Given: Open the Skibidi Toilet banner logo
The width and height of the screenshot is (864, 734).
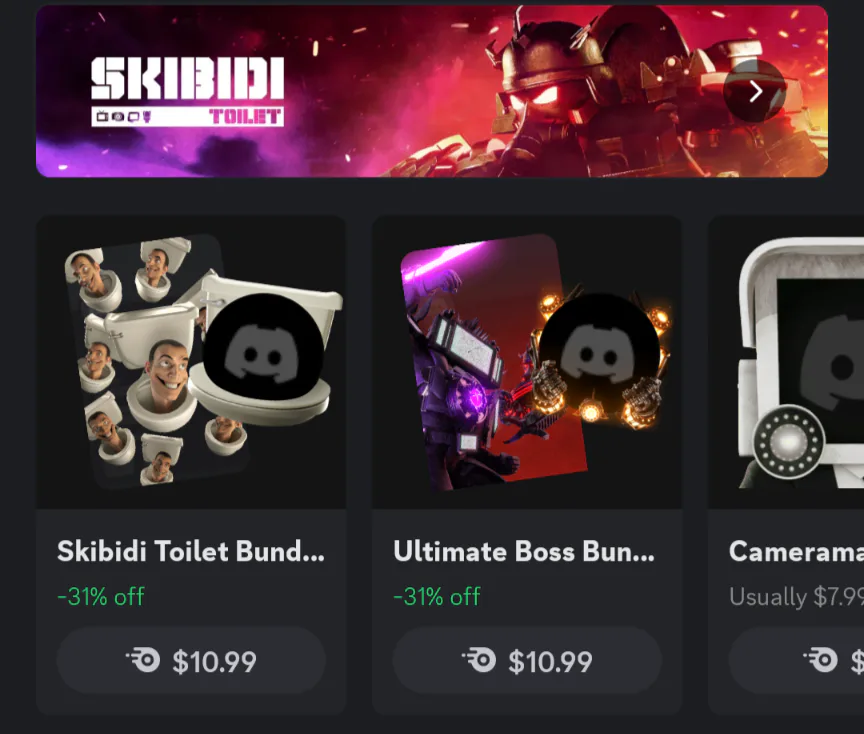Looking at the screenshot, I should coord(187,92).
